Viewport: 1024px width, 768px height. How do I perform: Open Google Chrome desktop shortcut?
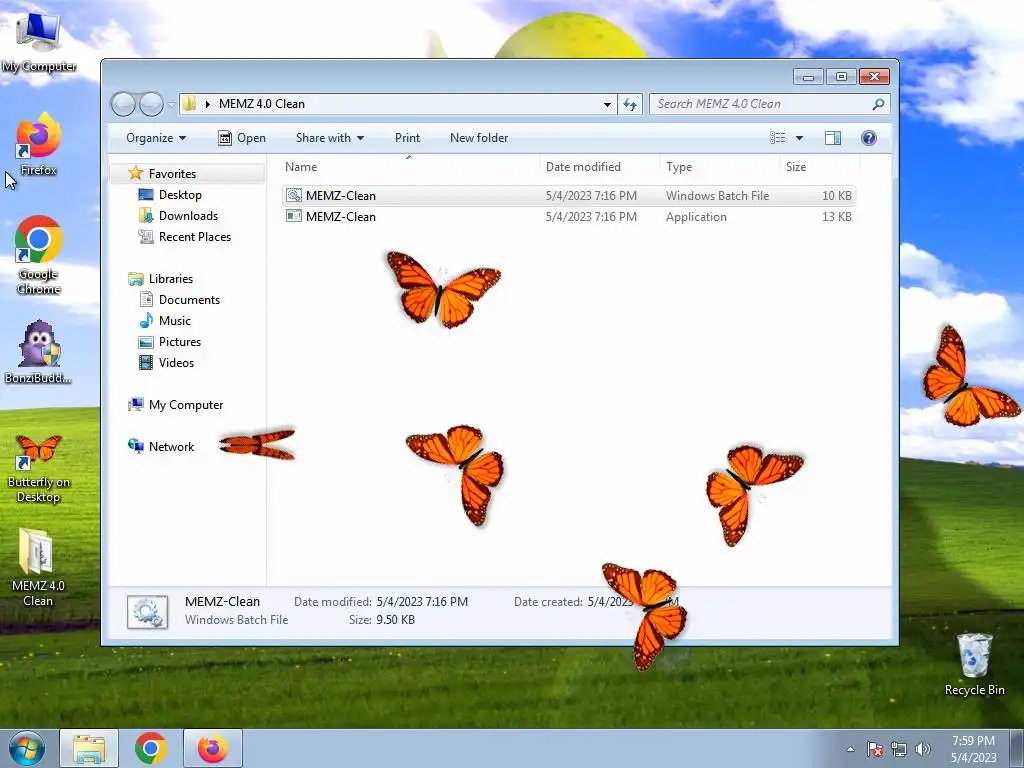39,255
